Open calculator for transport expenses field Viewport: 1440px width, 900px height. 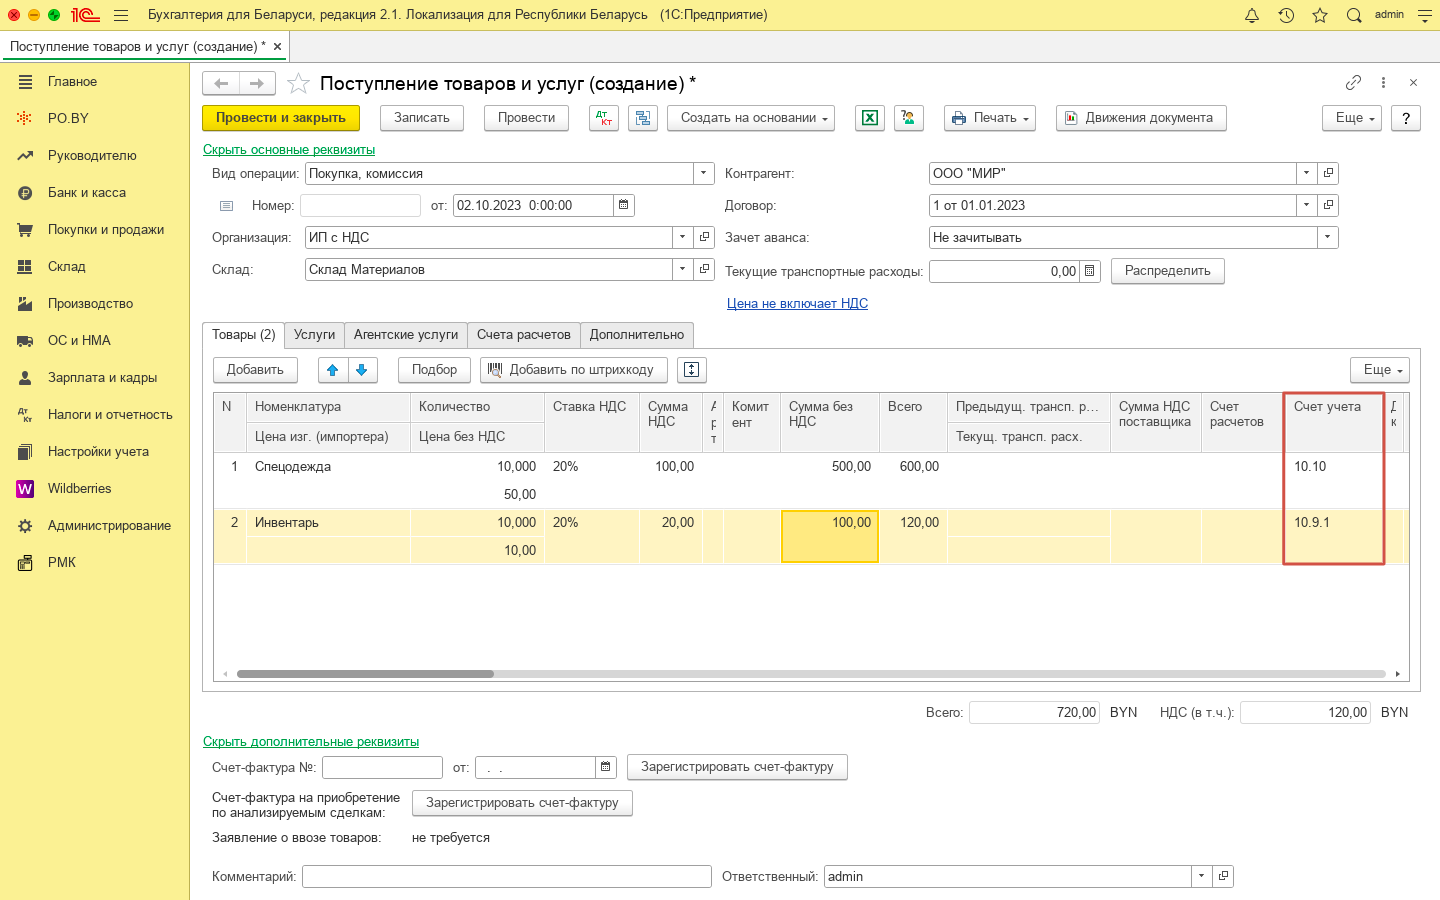[x=1090, y=271]
